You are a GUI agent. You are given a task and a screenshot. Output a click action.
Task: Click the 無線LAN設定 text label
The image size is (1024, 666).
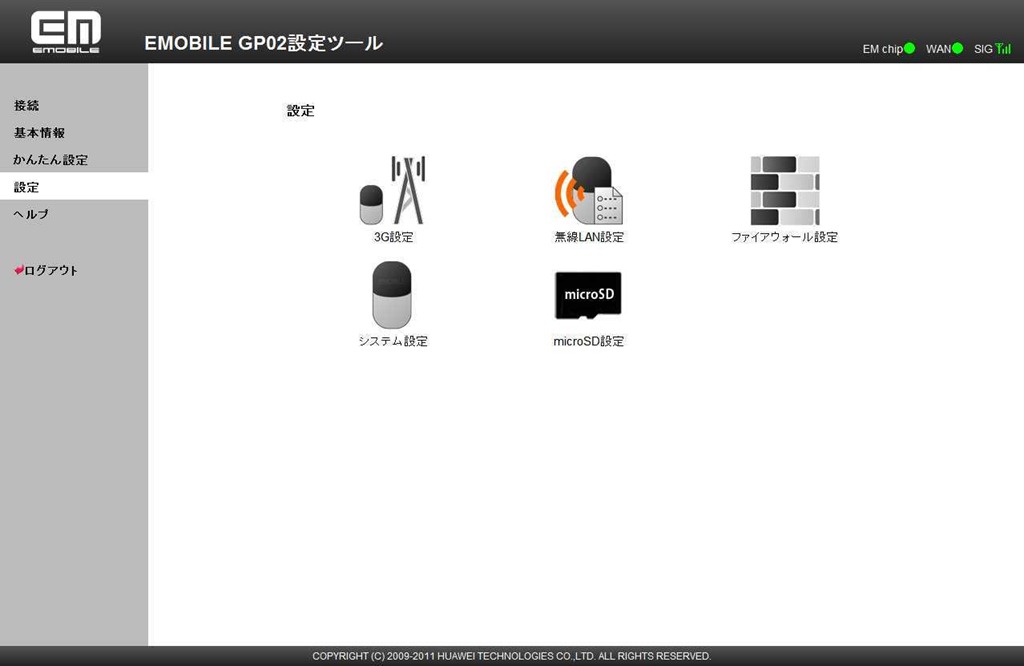tap(588, 237)
